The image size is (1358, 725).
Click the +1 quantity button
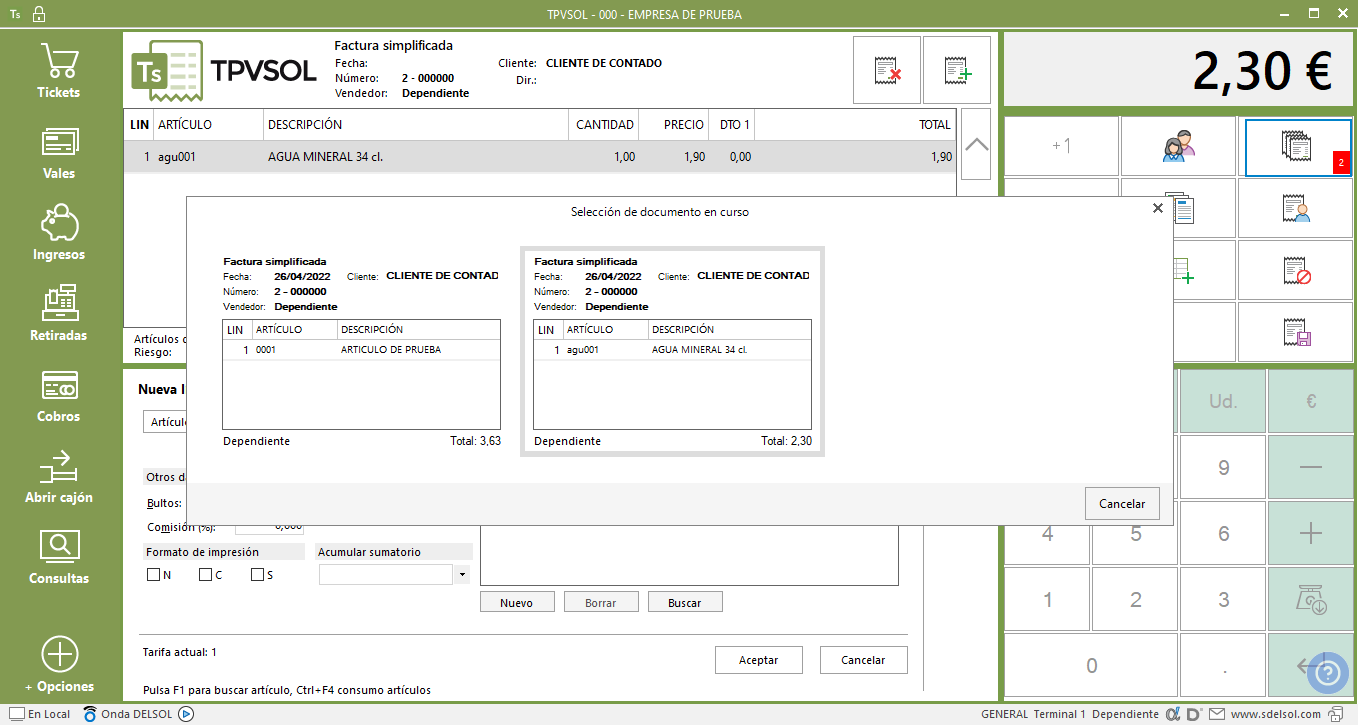pyautogui.click(x=1061, y=147)
